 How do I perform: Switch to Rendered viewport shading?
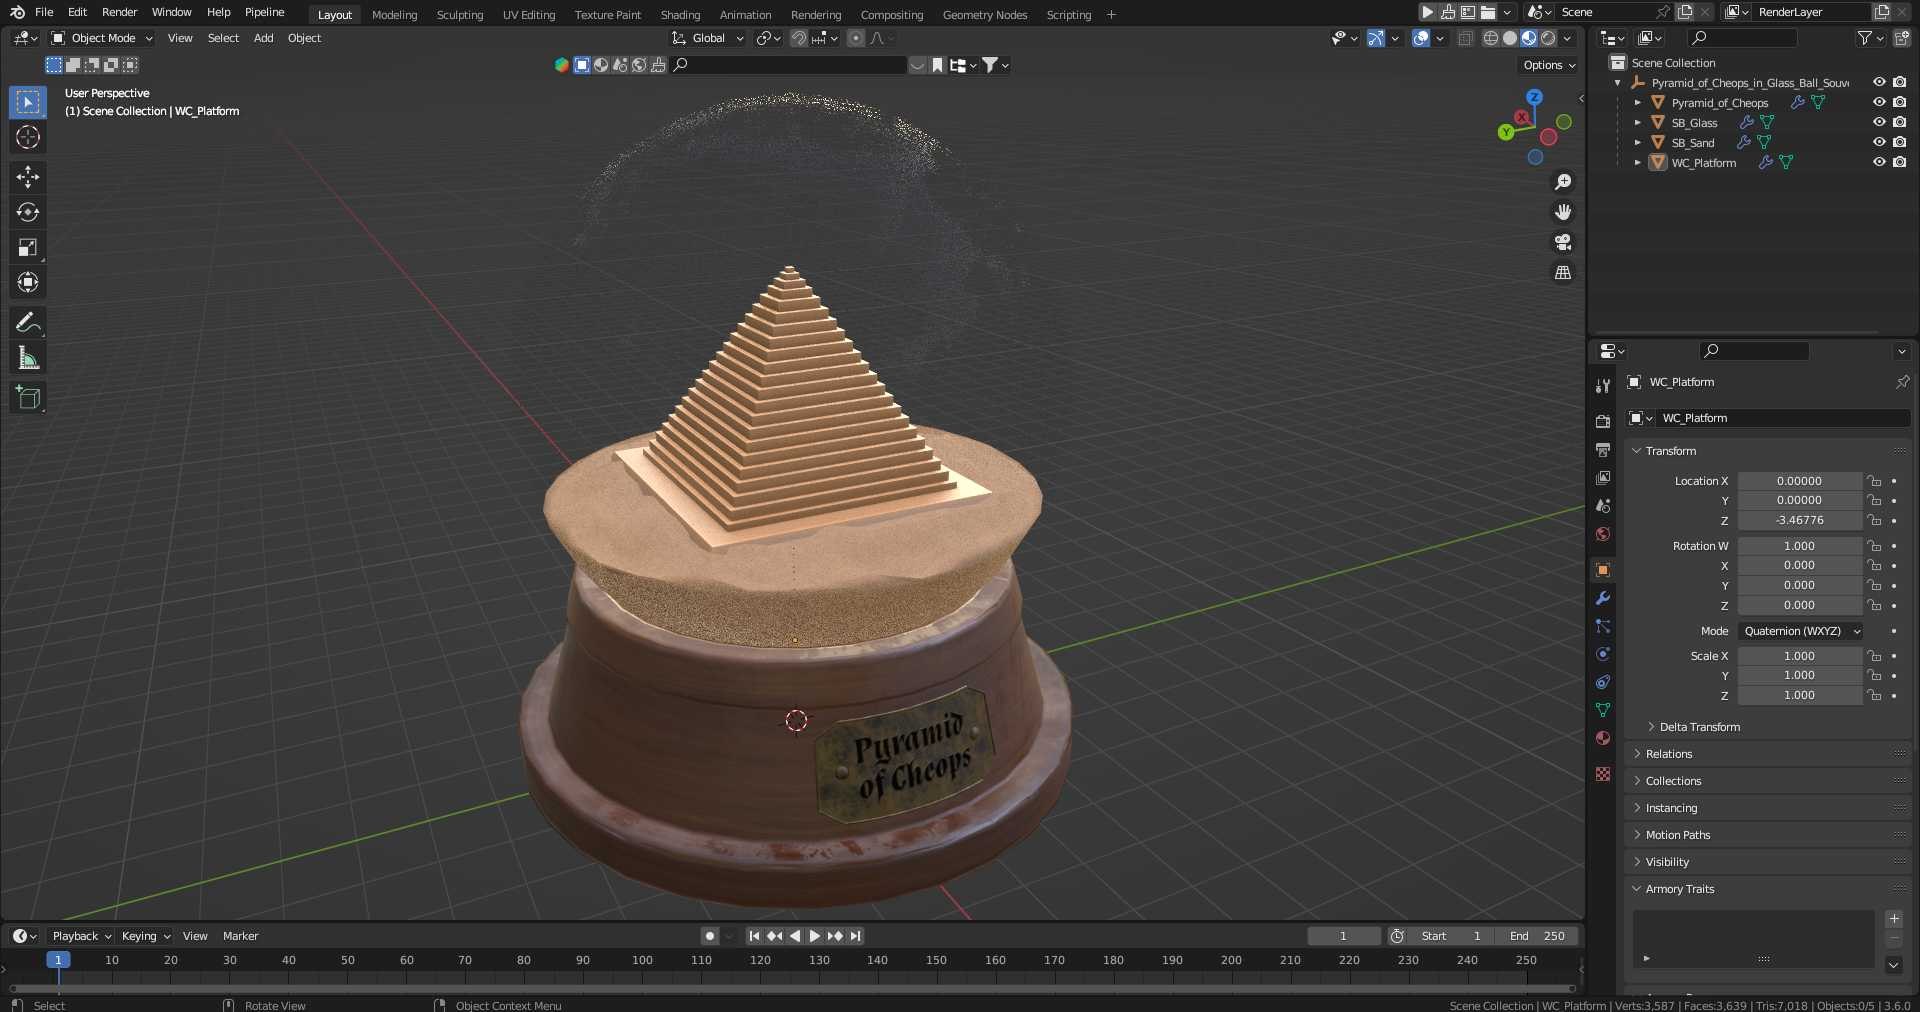click(1548, 38)
